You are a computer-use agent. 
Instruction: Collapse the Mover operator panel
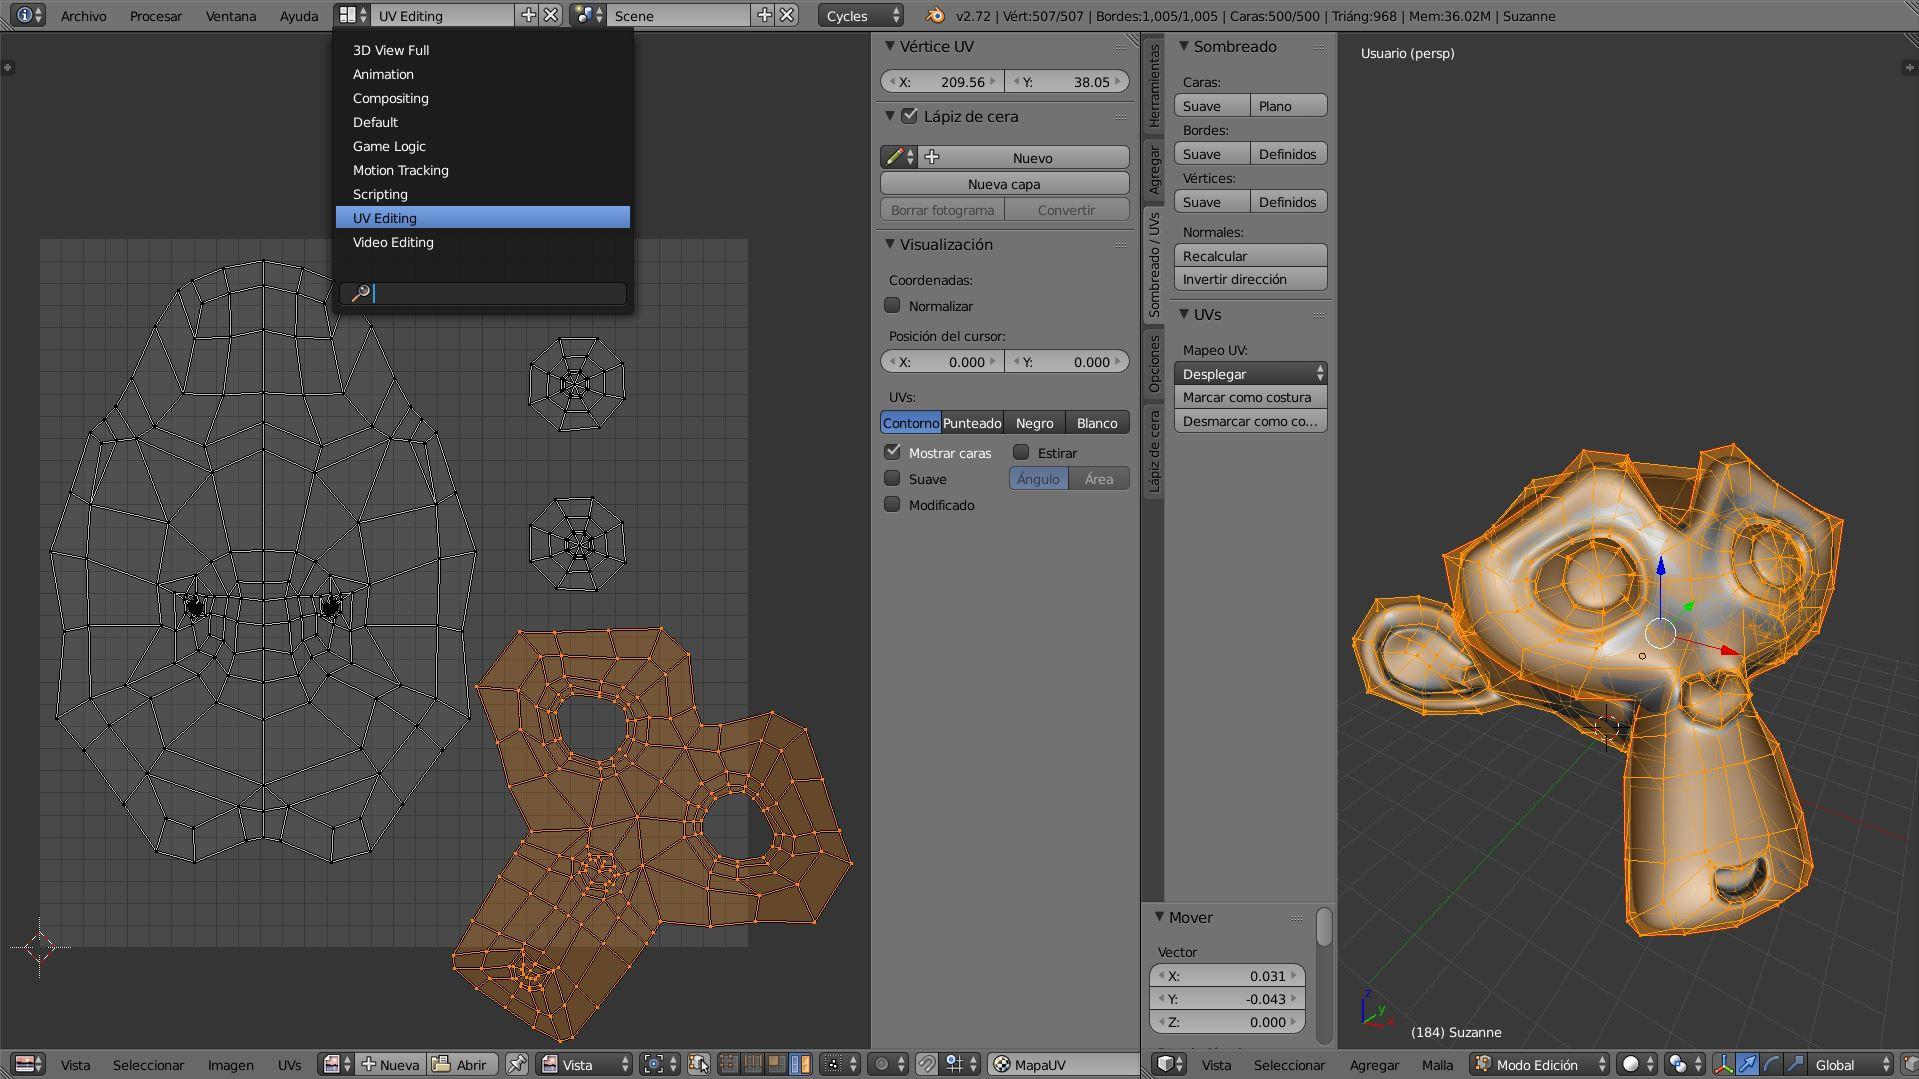[x=1160, y=917]
